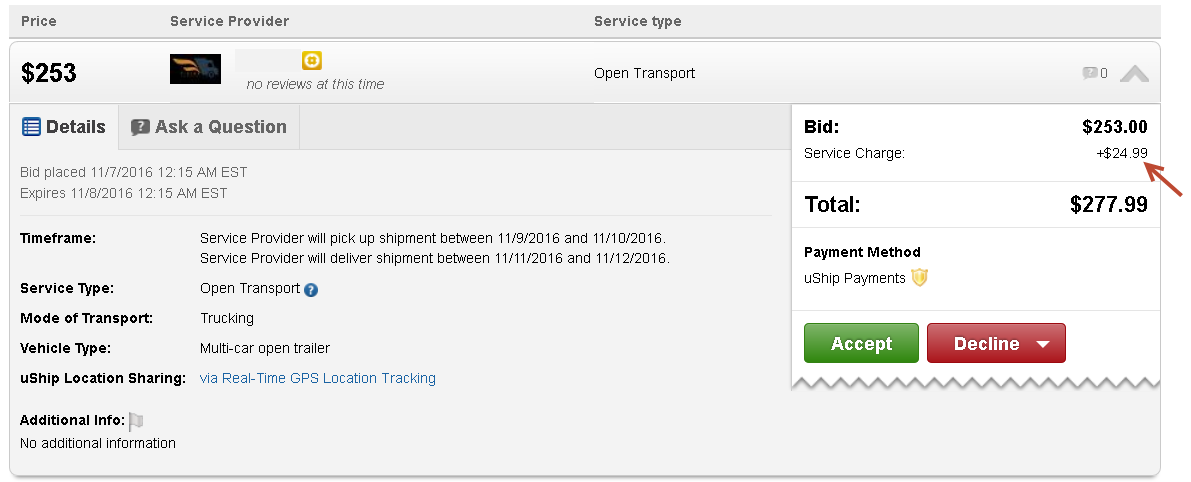
Task: Click the Price column header
Action: (39, 21)
